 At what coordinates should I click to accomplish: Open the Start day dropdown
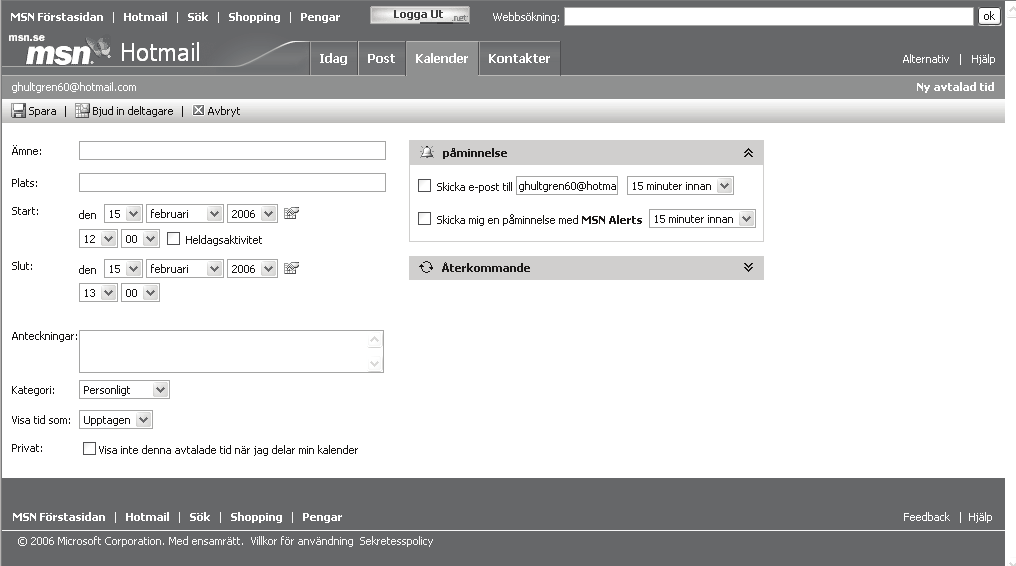click(123, 214)
